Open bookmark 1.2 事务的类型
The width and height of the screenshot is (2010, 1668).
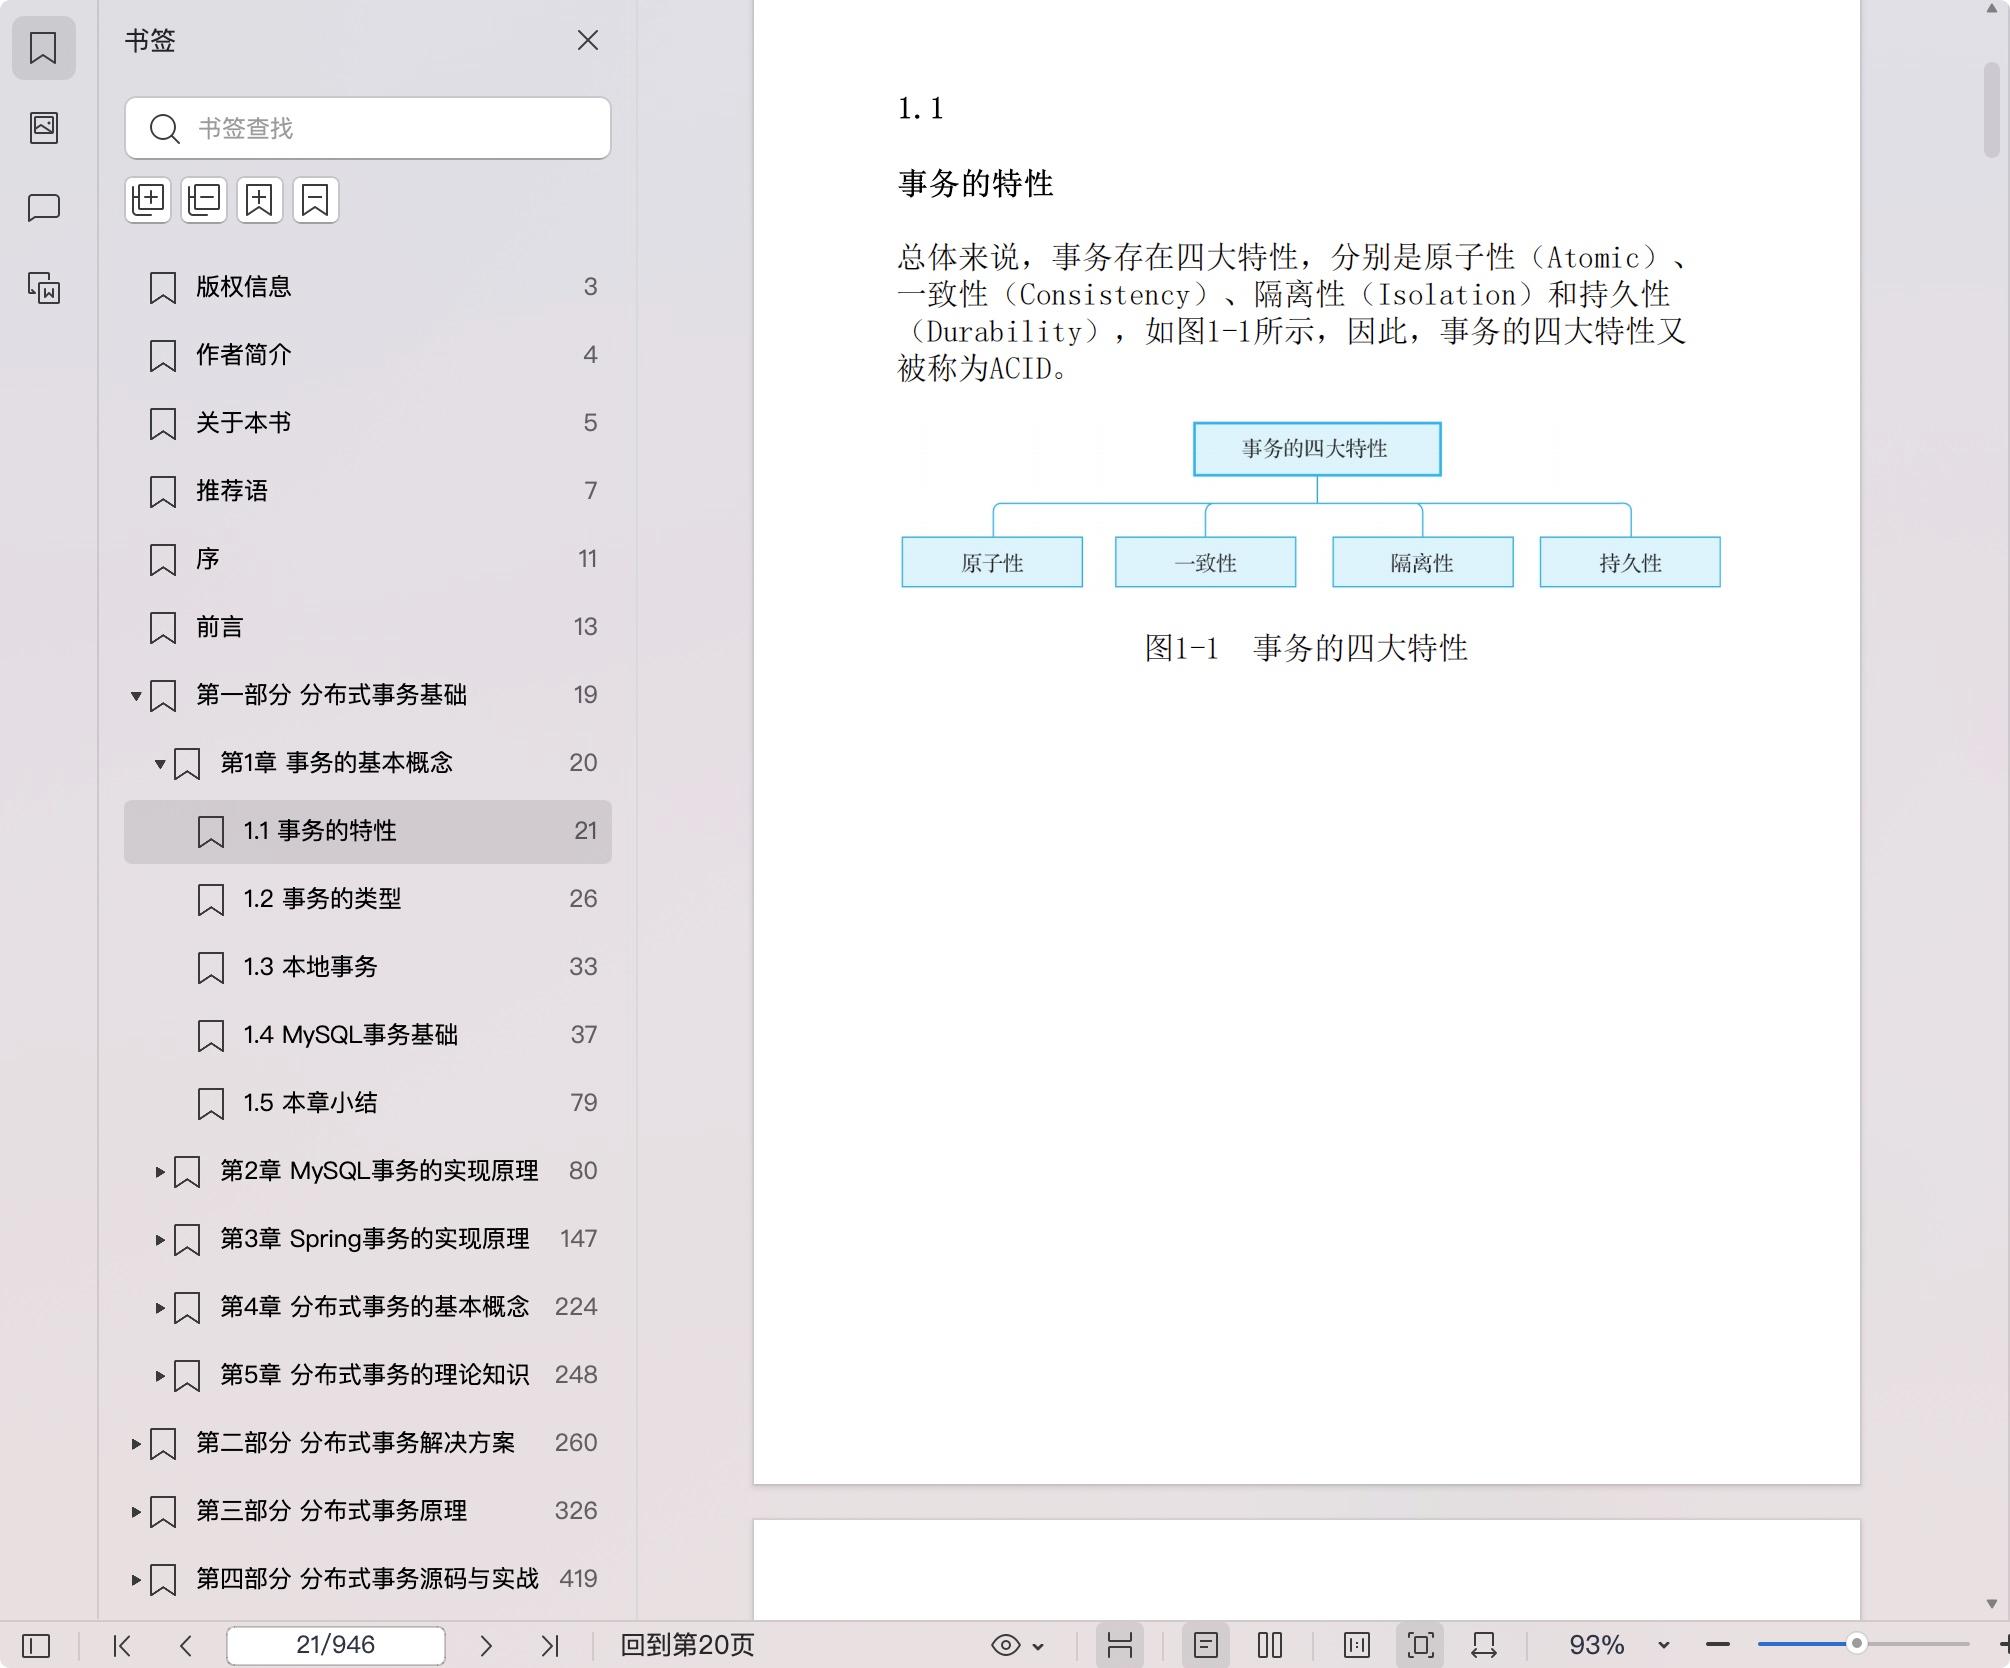tap(368, 899)
